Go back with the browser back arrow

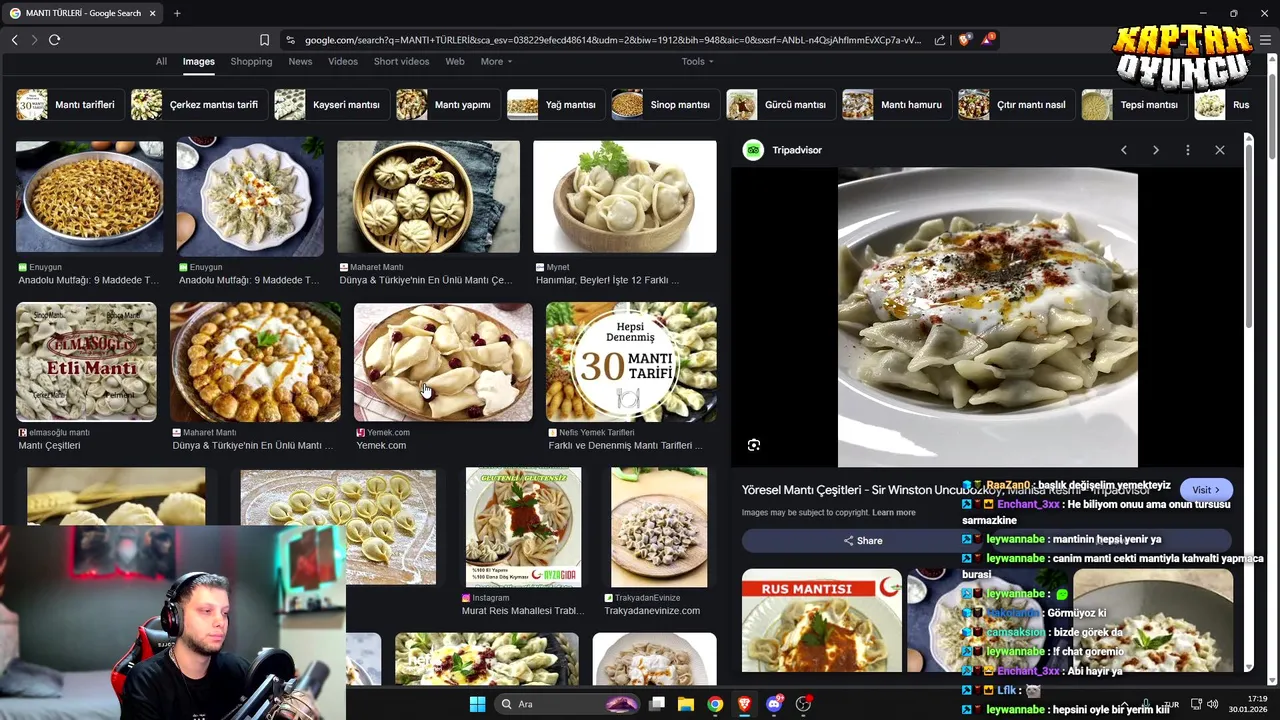(14, 40)
